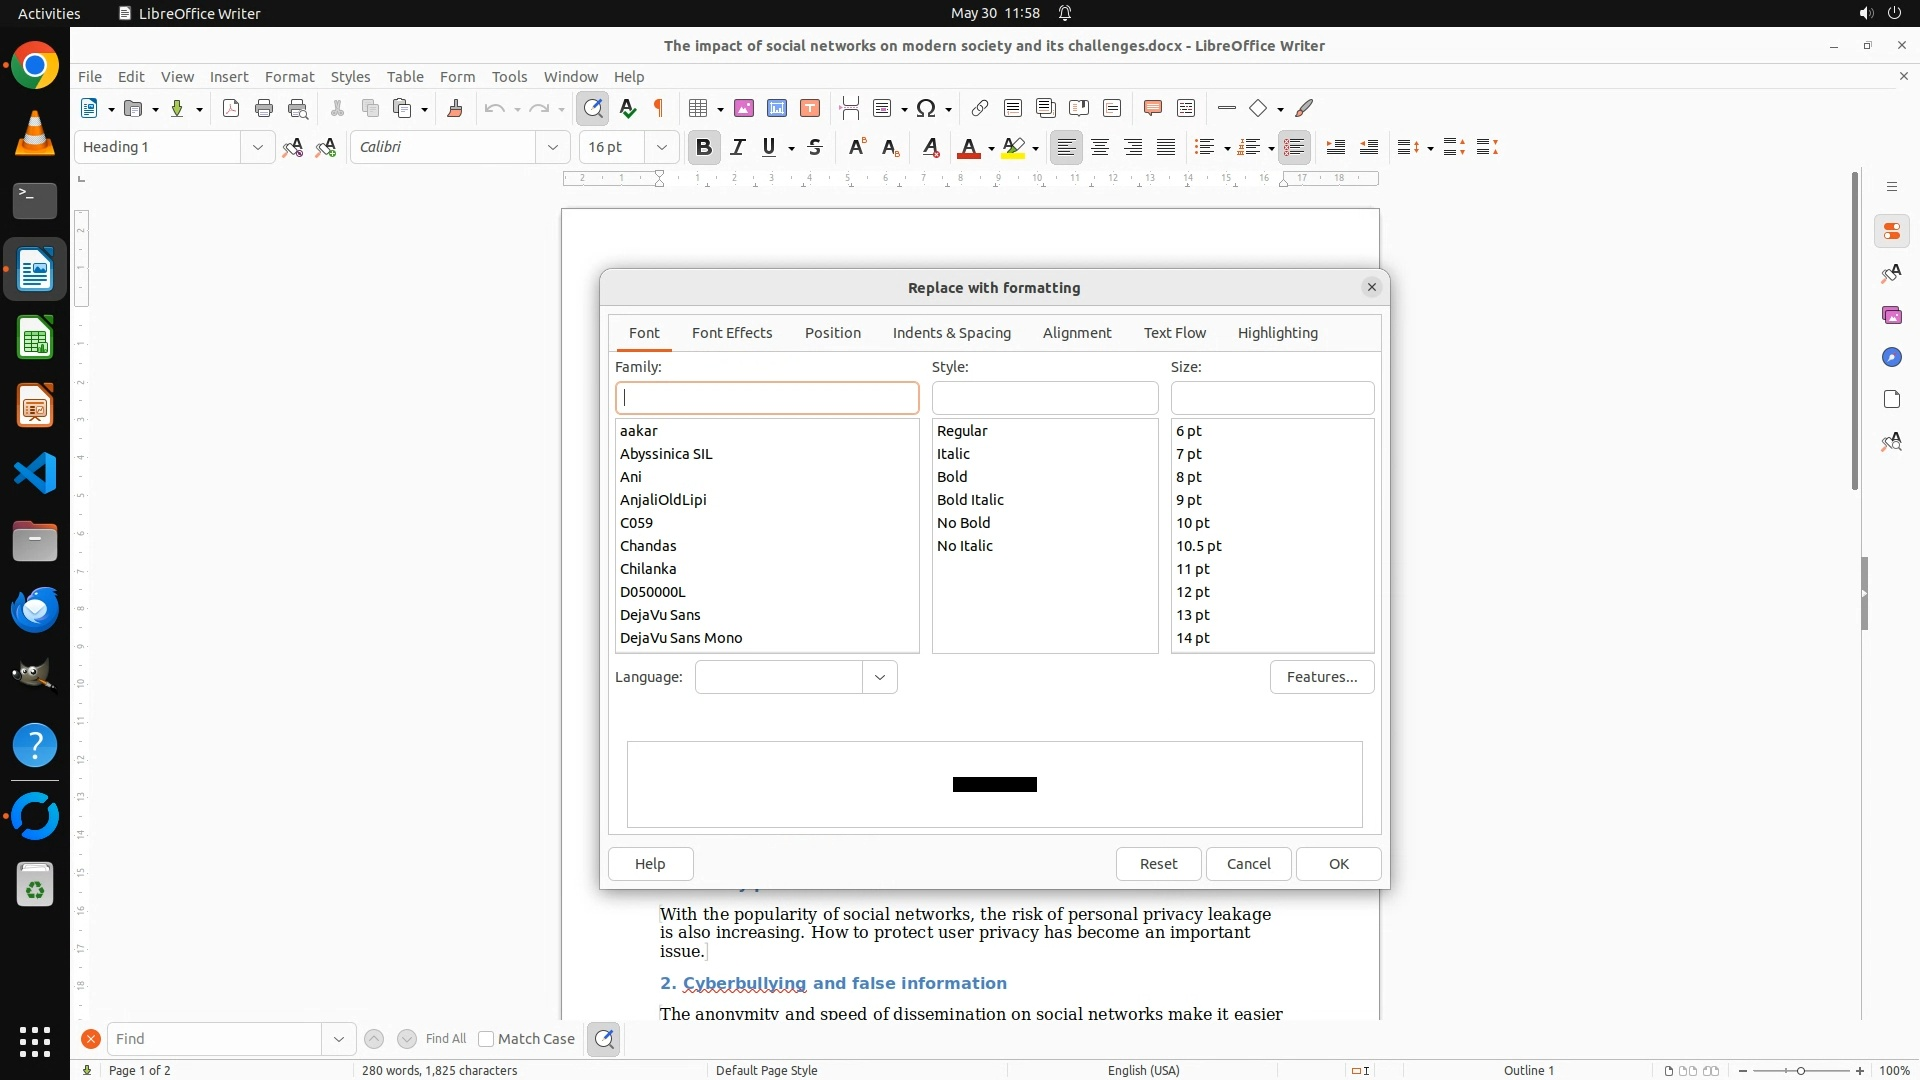Enable the Match Case checkbox
This screenshot has height=1080, width=1920.
[486, 1039]
